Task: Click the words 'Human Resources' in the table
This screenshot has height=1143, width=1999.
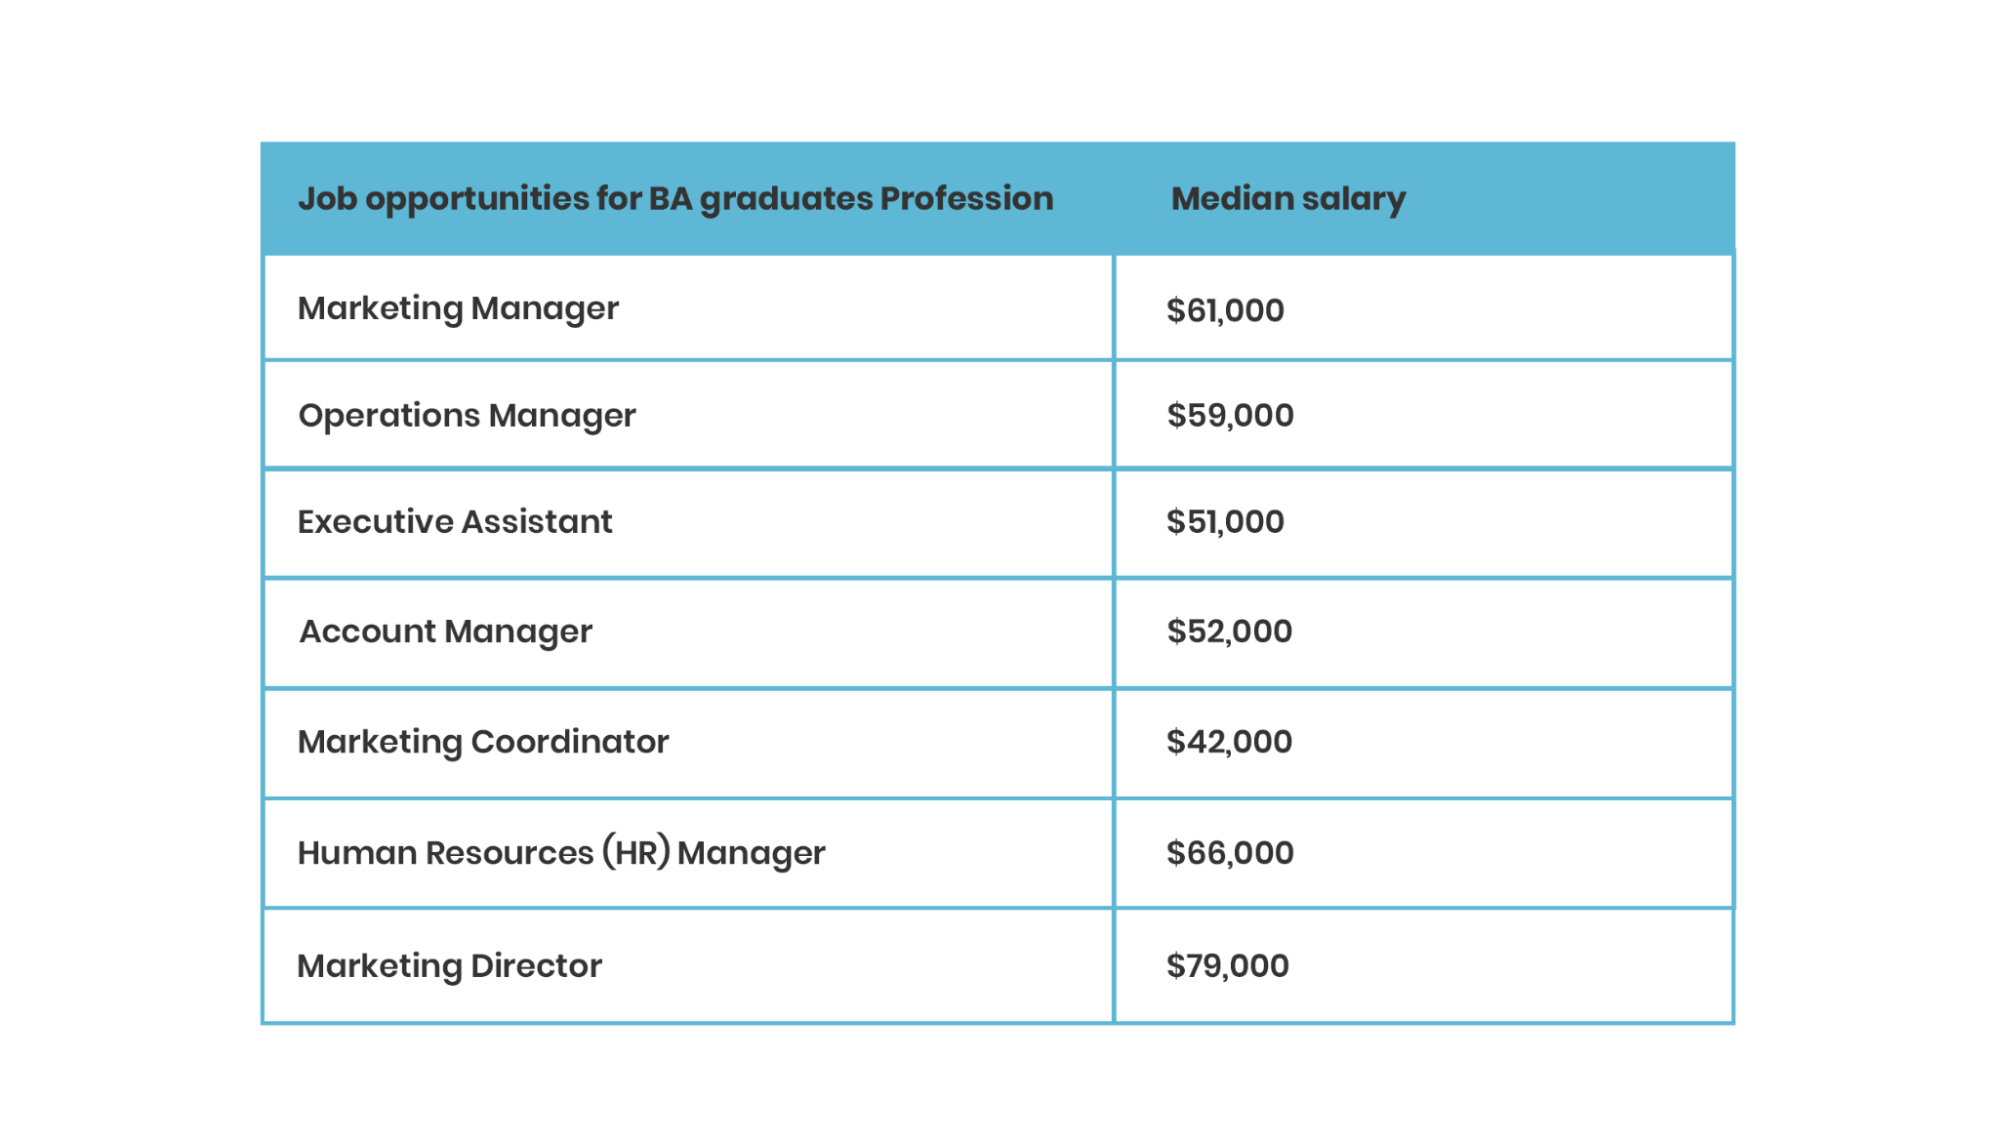Action: click(445, 853)
